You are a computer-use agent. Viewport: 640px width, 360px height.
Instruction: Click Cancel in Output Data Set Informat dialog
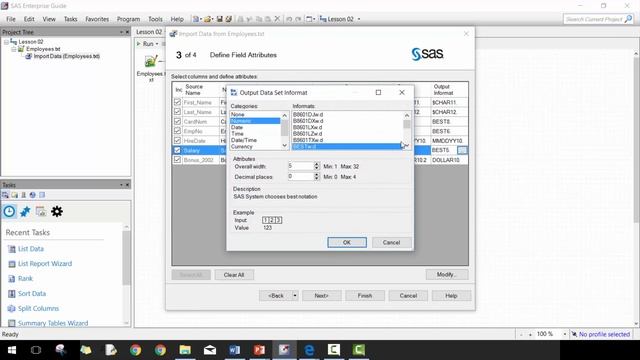[391, 242]
